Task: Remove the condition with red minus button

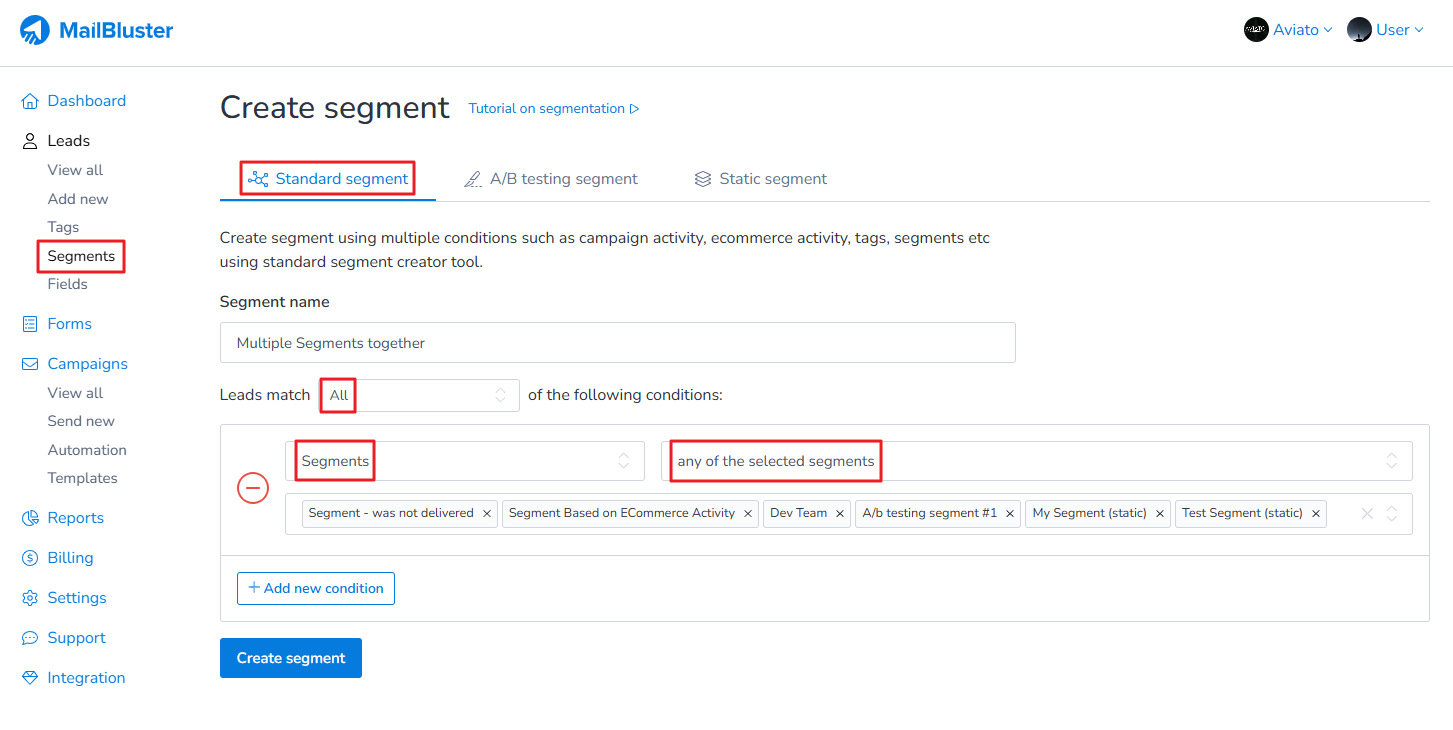Action: click(x=253, y=488)
